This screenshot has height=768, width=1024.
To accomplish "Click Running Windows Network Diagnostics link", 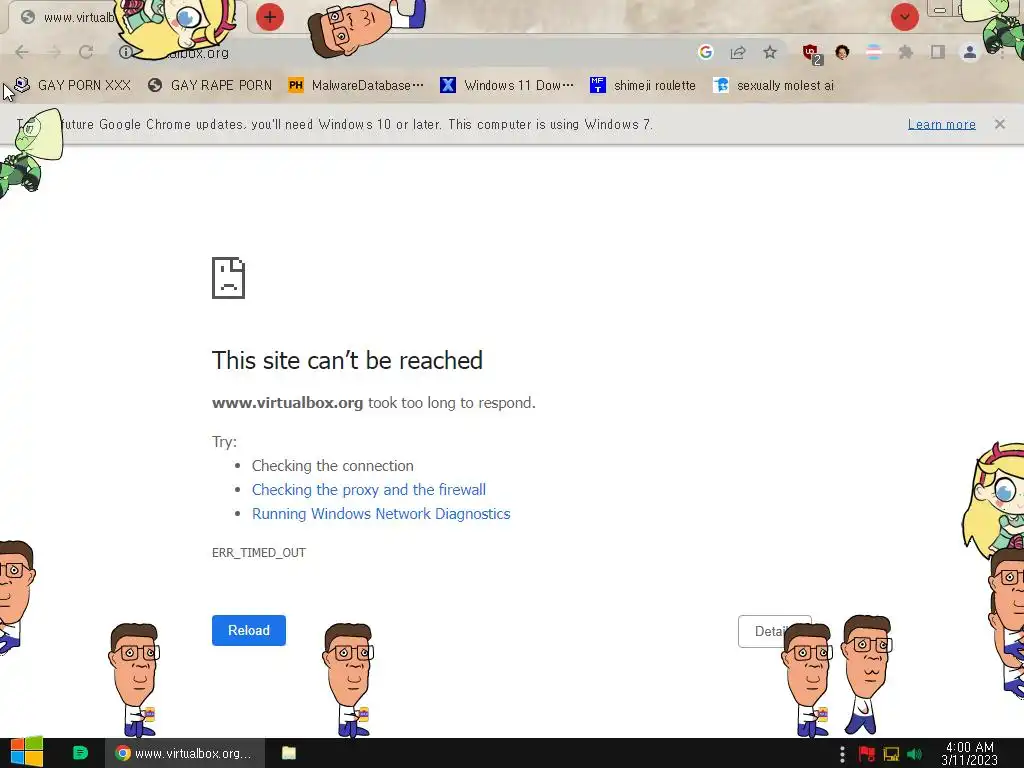I will [381, 514].
